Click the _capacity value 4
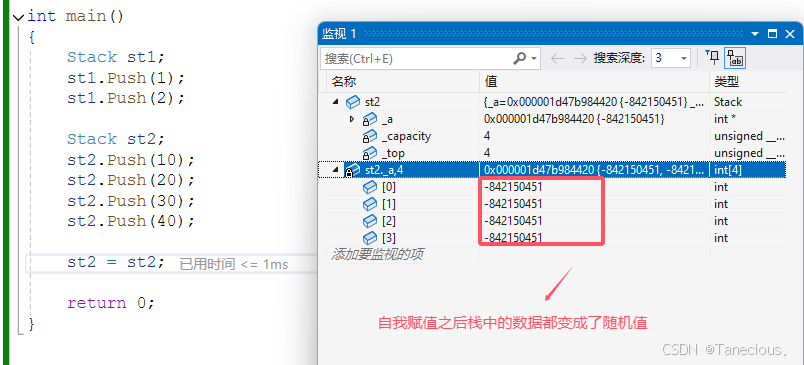 (487, 136)
